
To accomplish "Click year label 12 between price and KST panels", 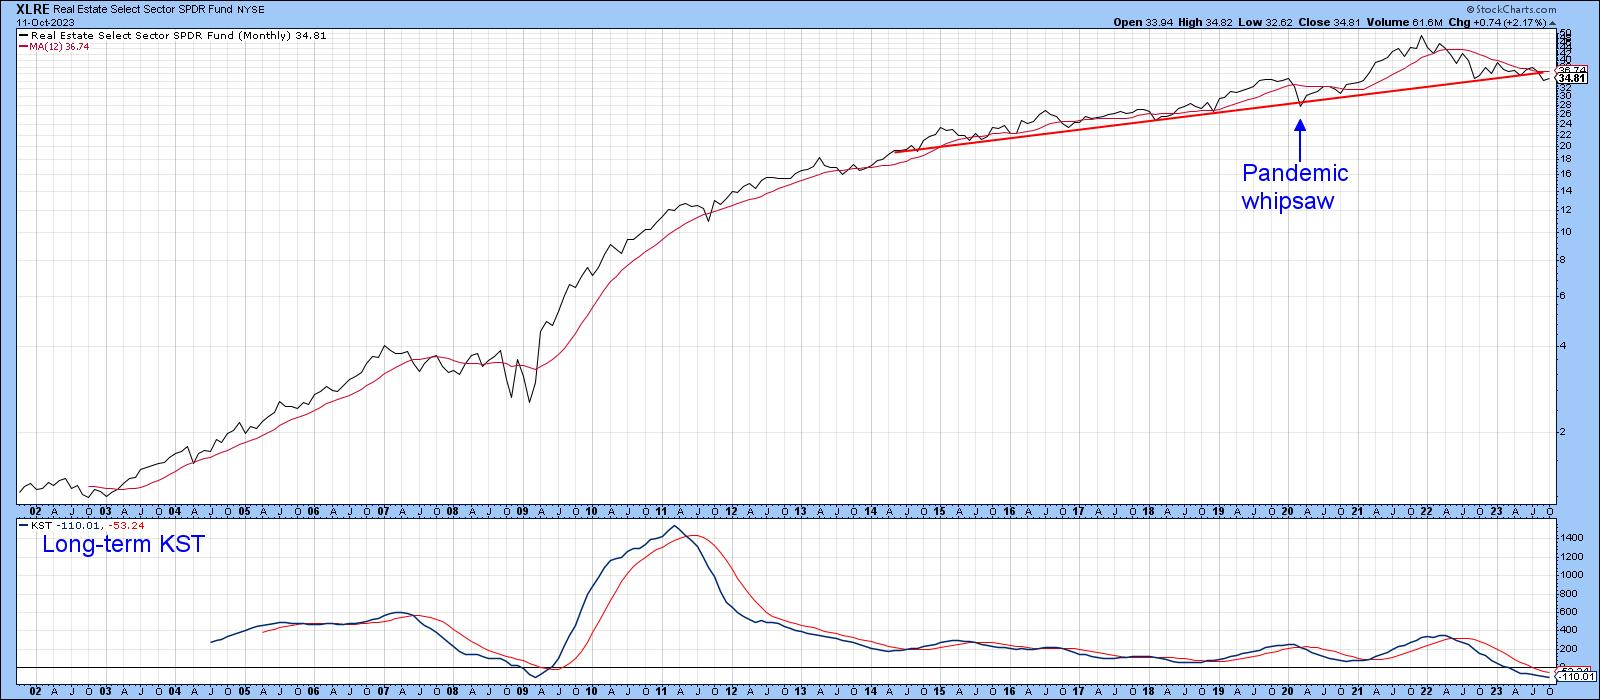I will point(731,510).
